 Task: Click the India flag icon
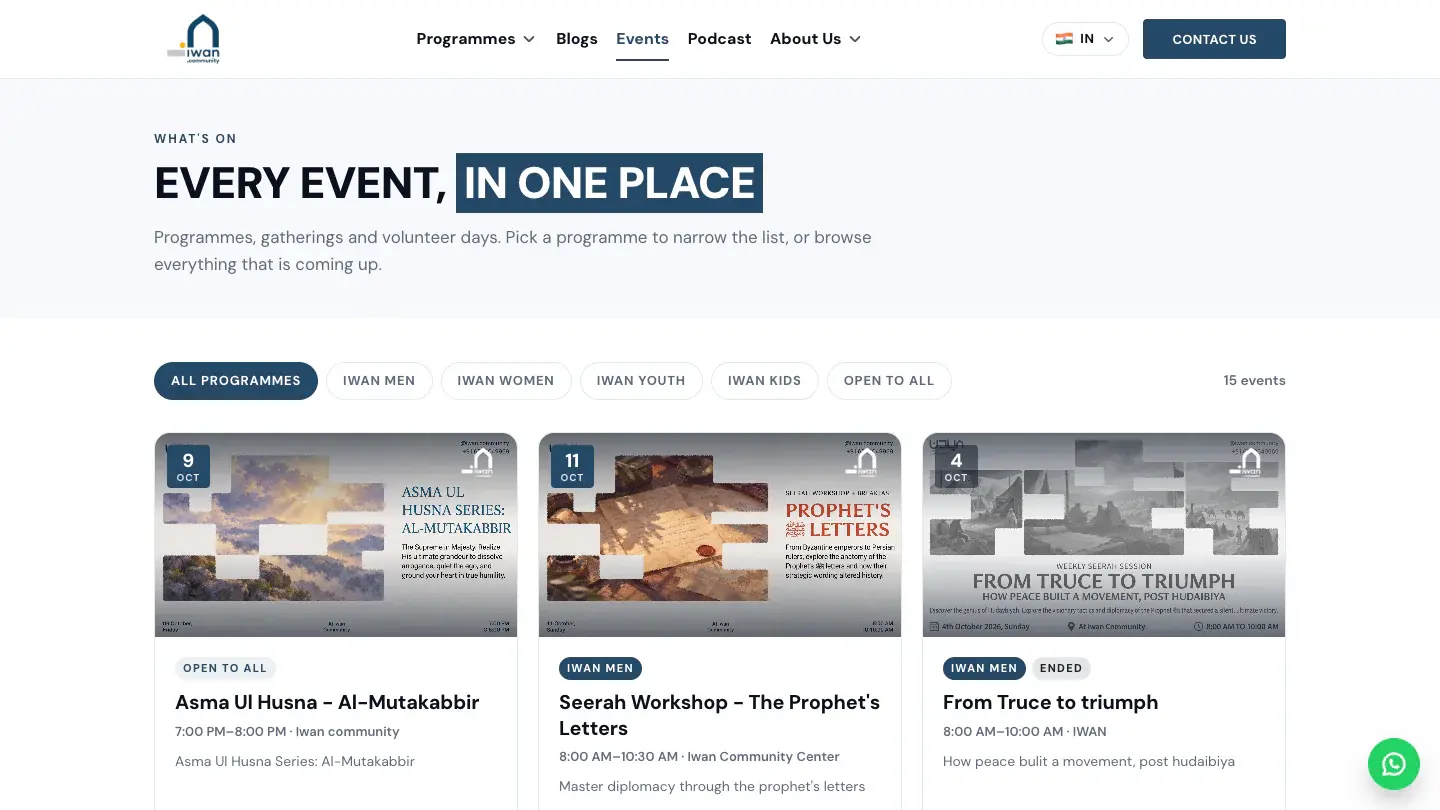tap(1064, 39)
